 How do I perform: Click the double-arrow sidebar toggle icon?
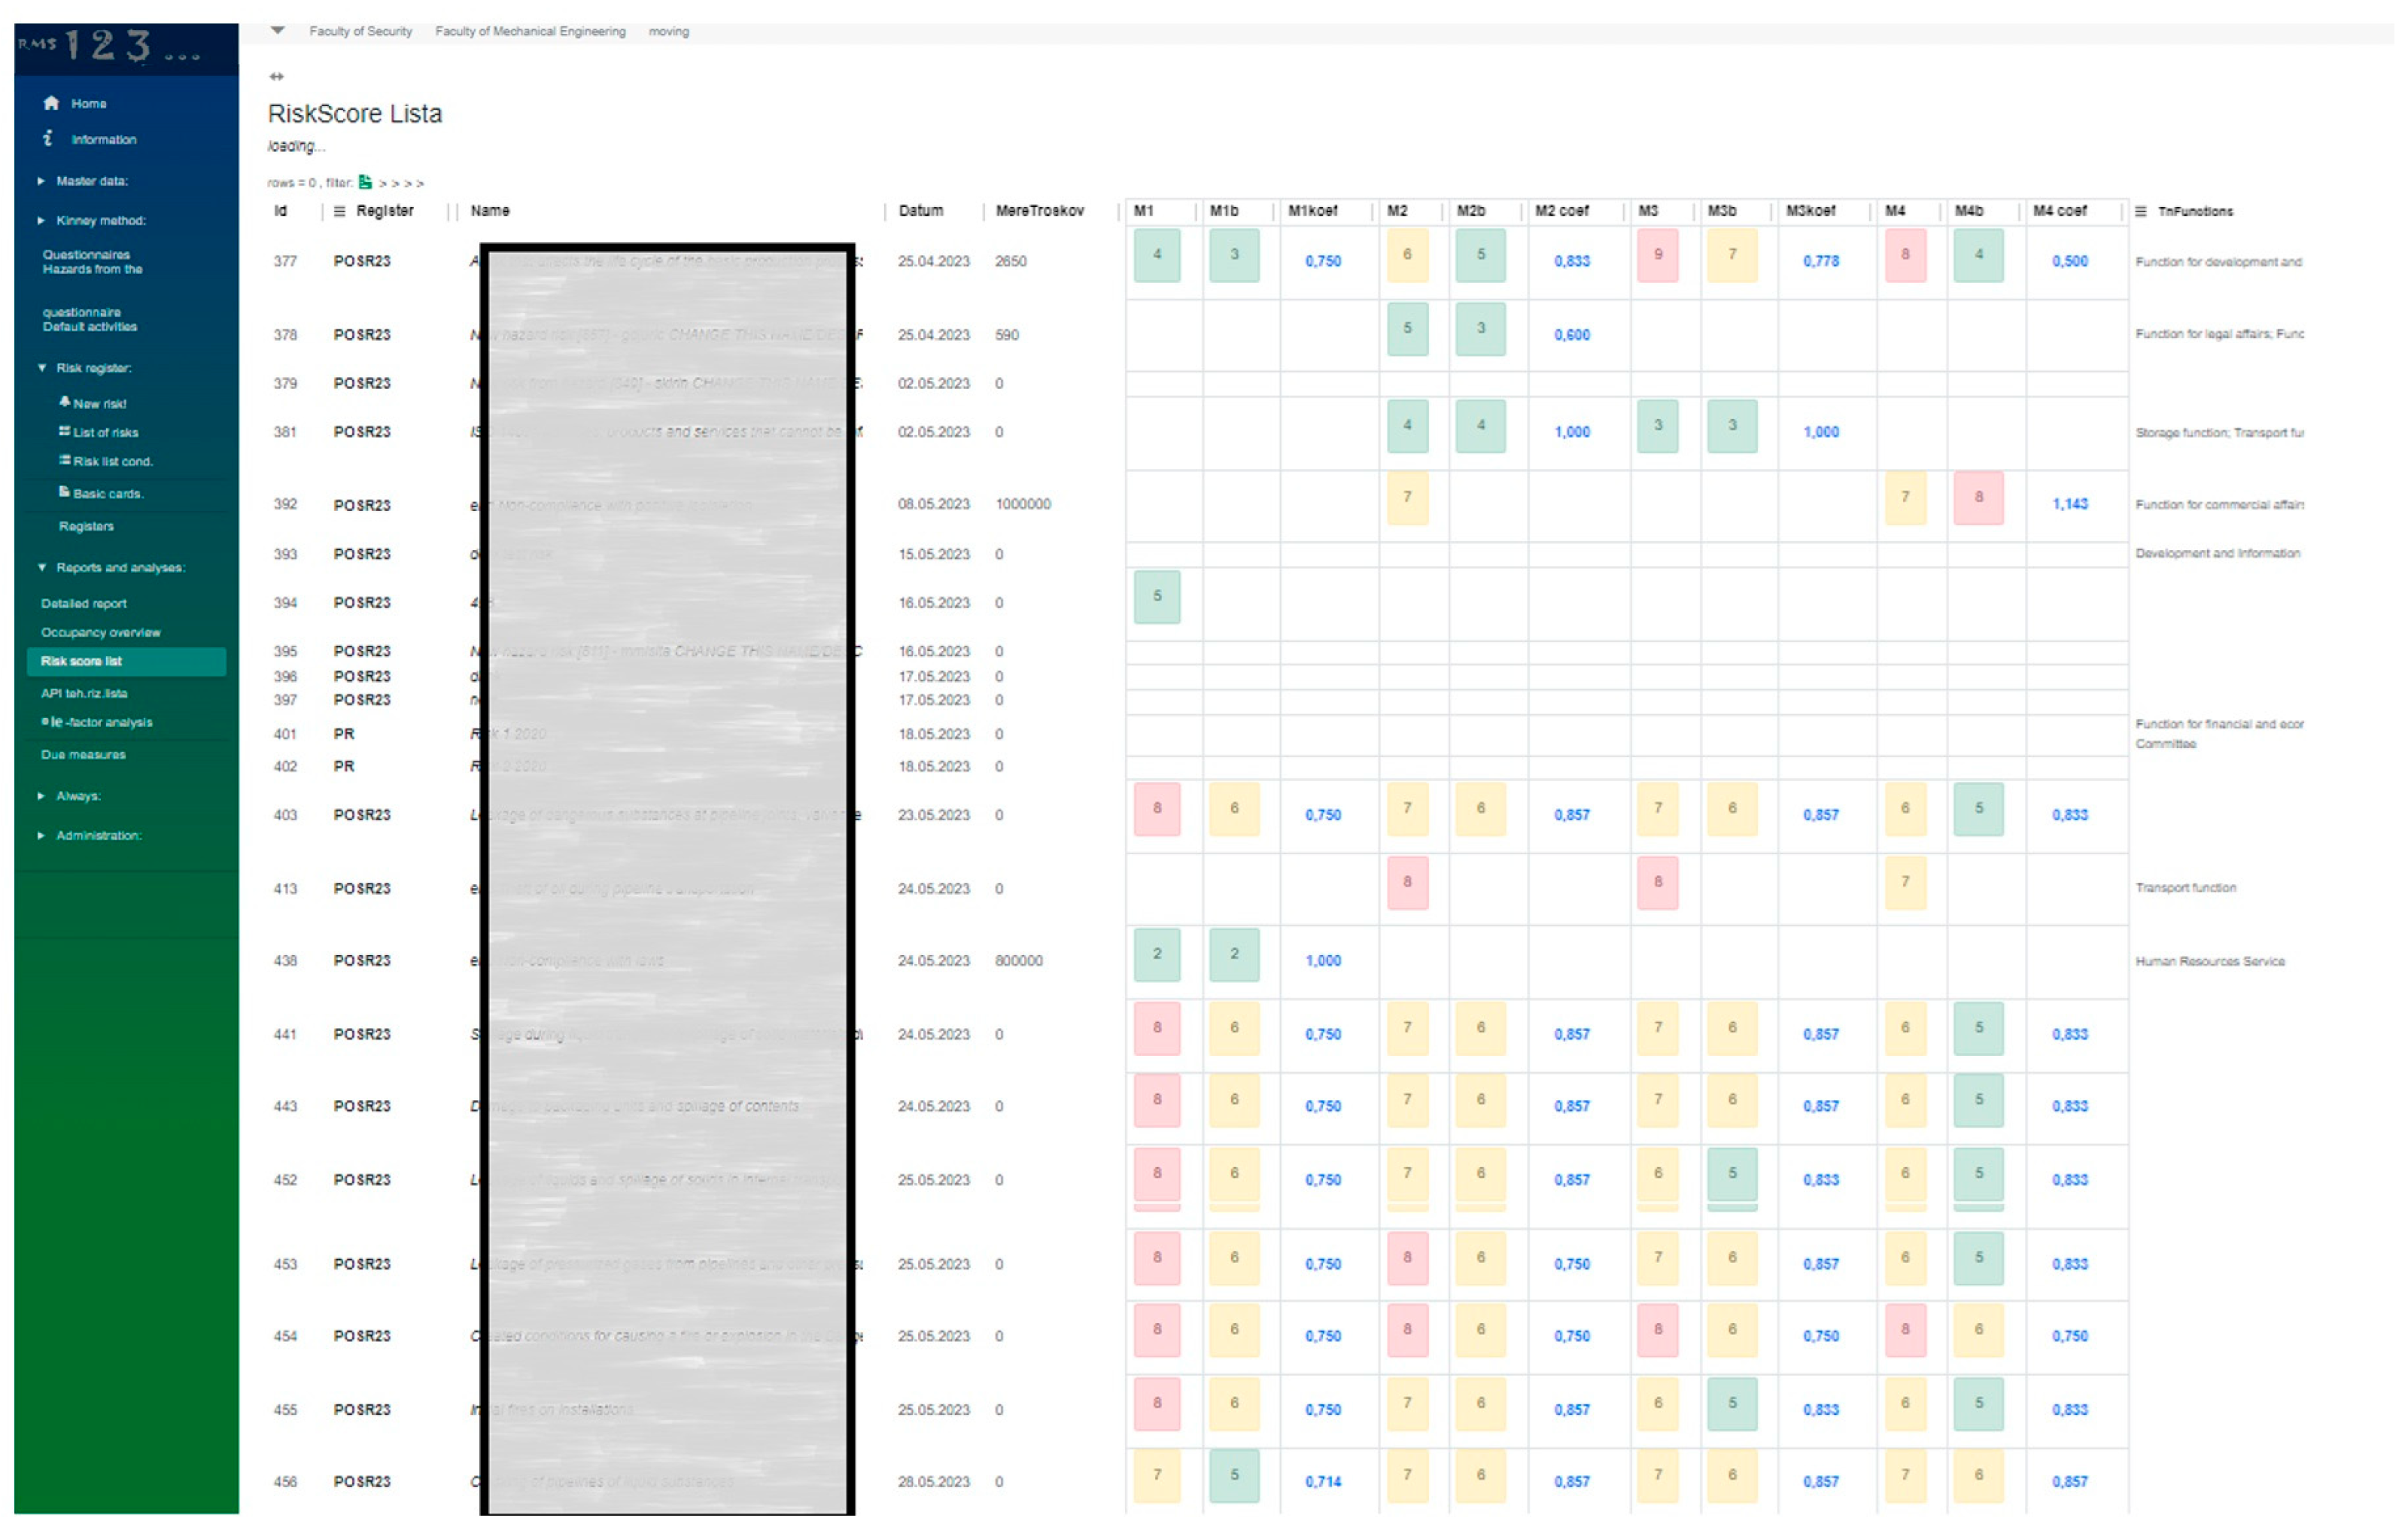pyautogui.click(x=277, y=76)
